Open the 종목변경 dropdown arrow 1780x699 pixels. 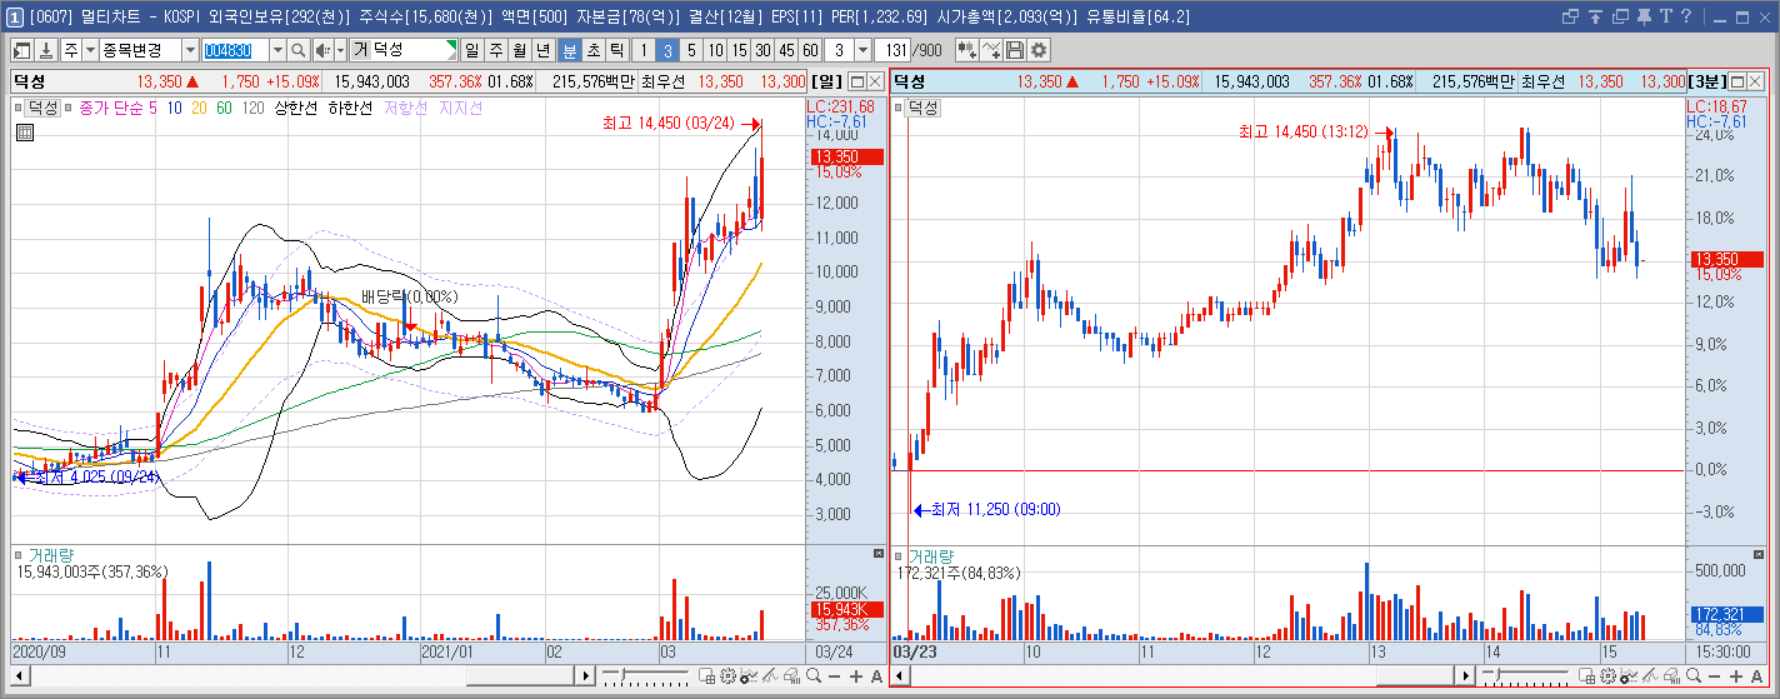pos(189,50)
